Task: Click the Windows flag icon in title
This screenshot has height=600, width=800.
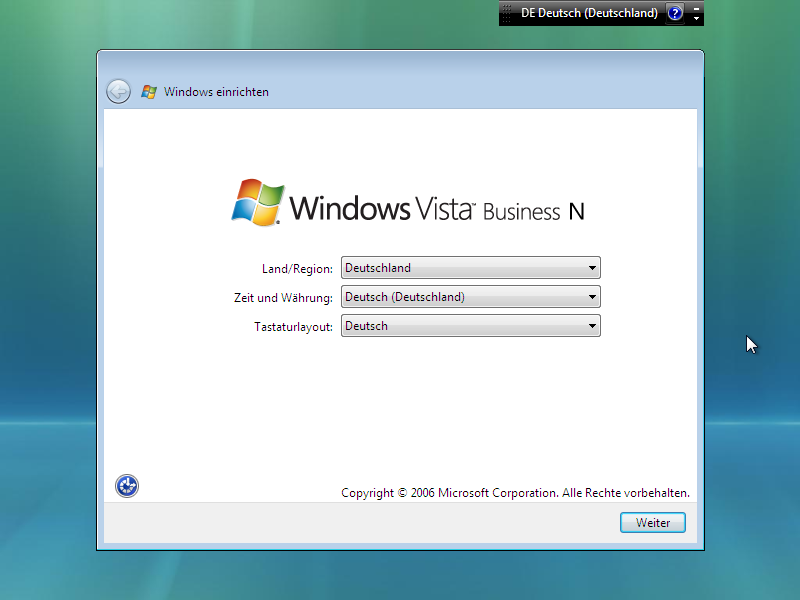Action: point(149,92)
